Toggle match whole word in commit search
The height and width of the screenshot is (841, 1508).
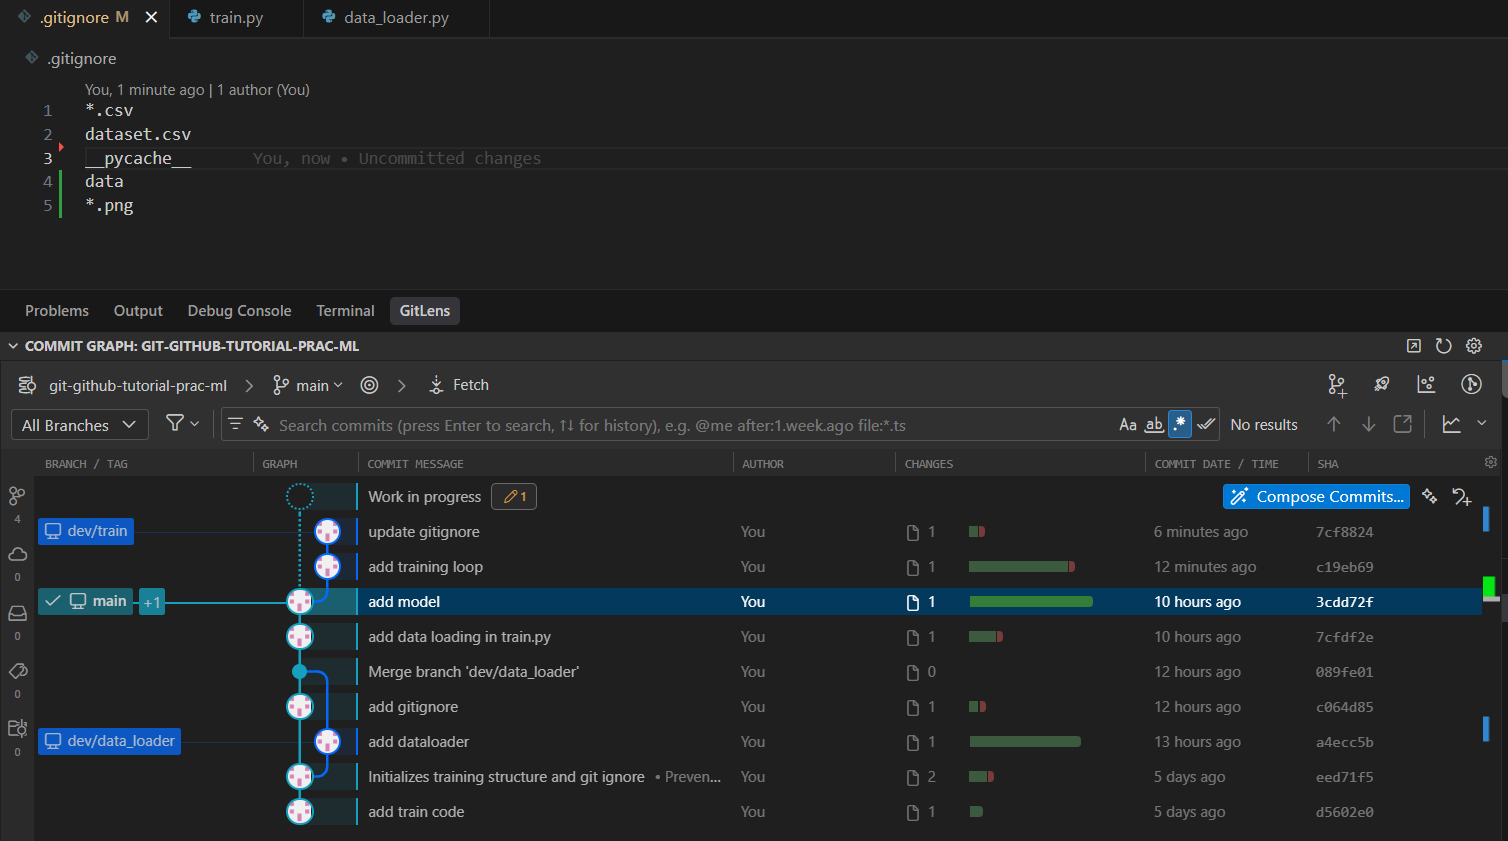[1153, 424]
